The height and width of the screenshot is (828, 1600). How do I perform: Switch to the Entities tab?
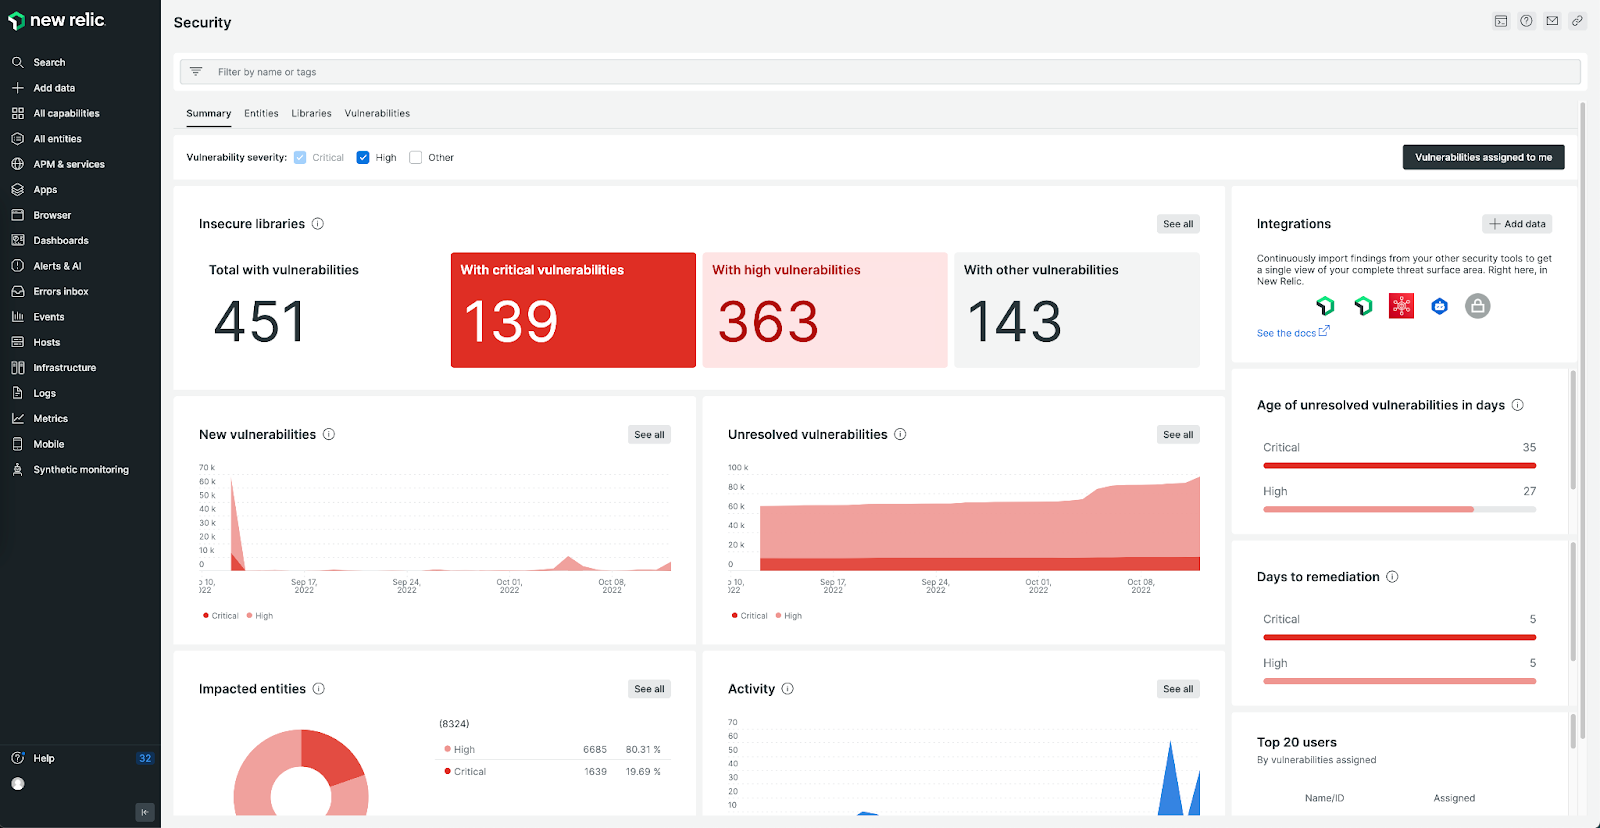(261, 113)
